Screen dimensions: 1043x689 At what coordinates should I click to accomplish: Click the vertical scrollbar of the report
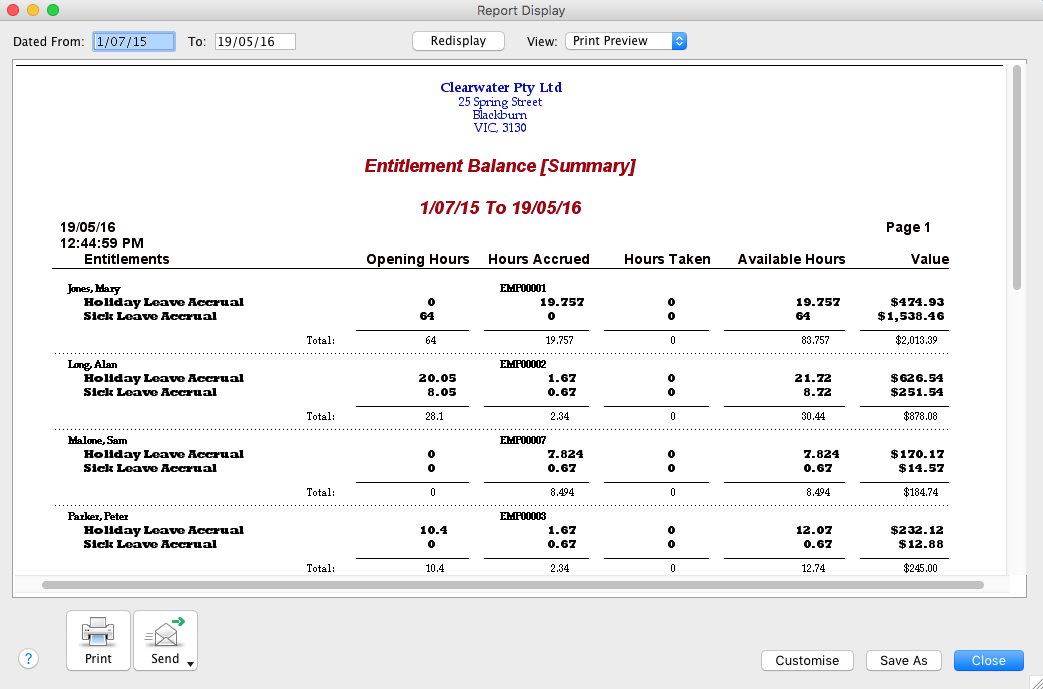coord(1017,178)
